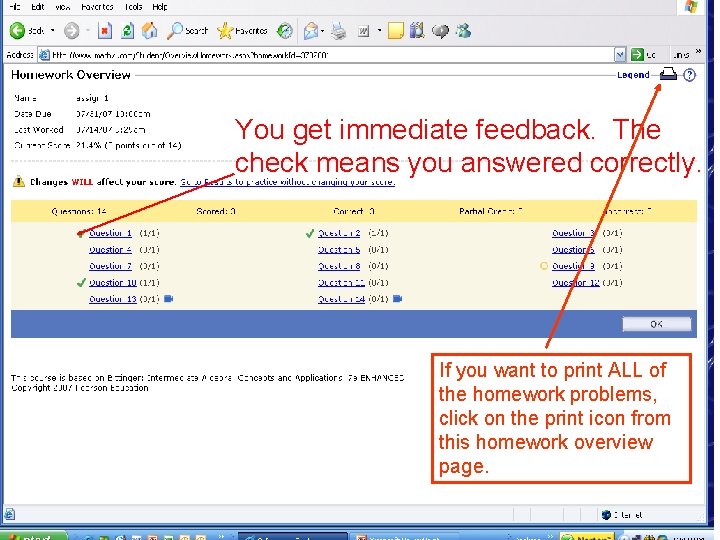Open the File menu

(15, 6)
